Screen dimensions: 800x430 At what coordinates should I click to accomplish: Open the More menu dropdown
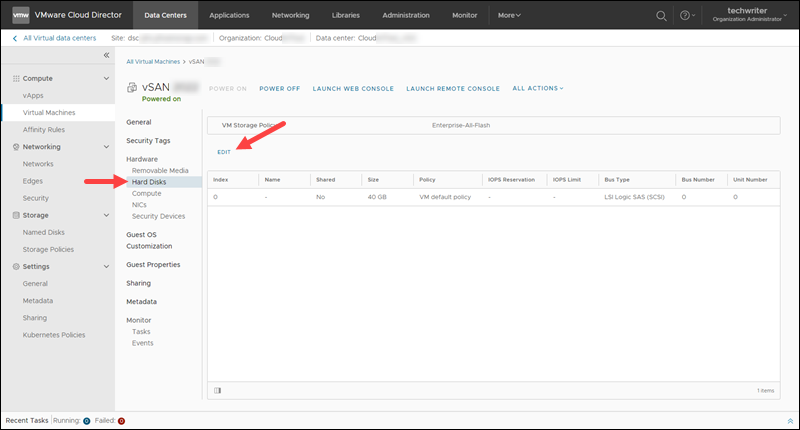509,15
